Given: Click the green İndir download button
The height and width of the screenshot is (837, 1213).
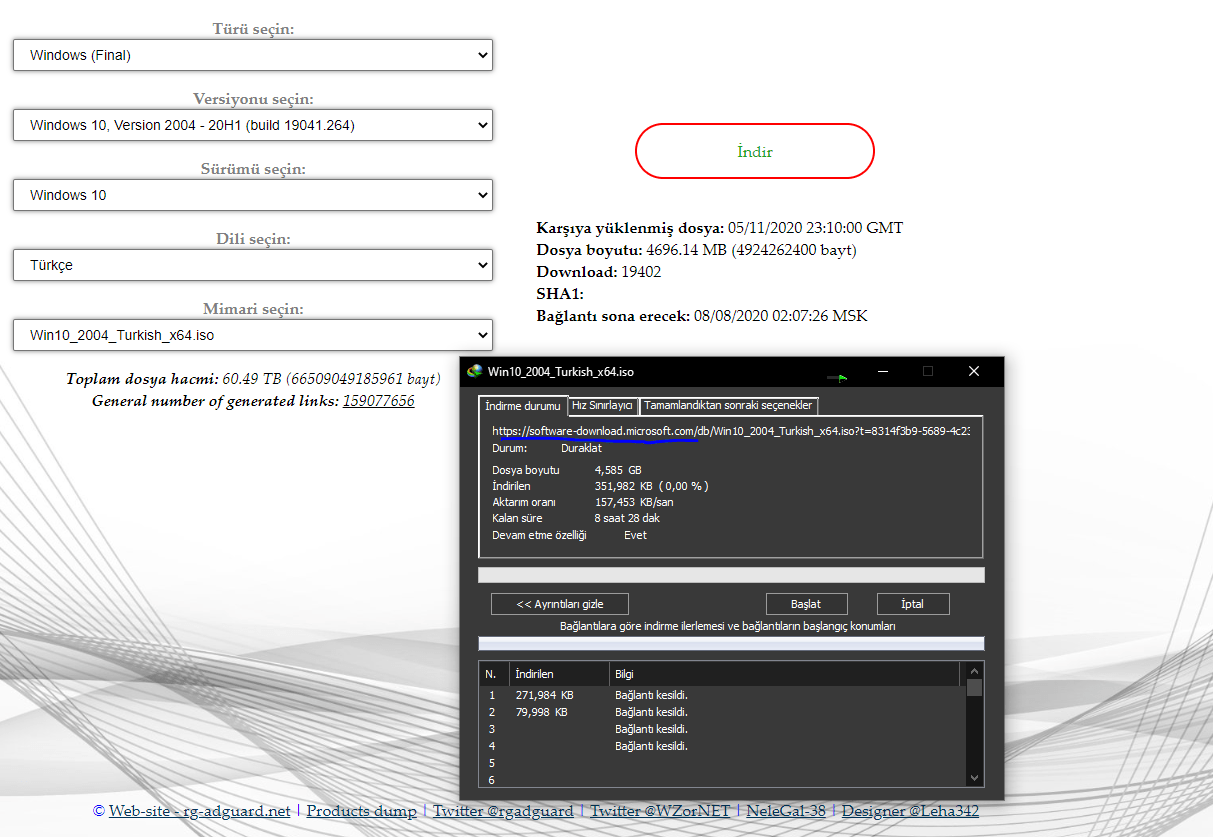Looking at the screenshot, I should click(755, 151).
